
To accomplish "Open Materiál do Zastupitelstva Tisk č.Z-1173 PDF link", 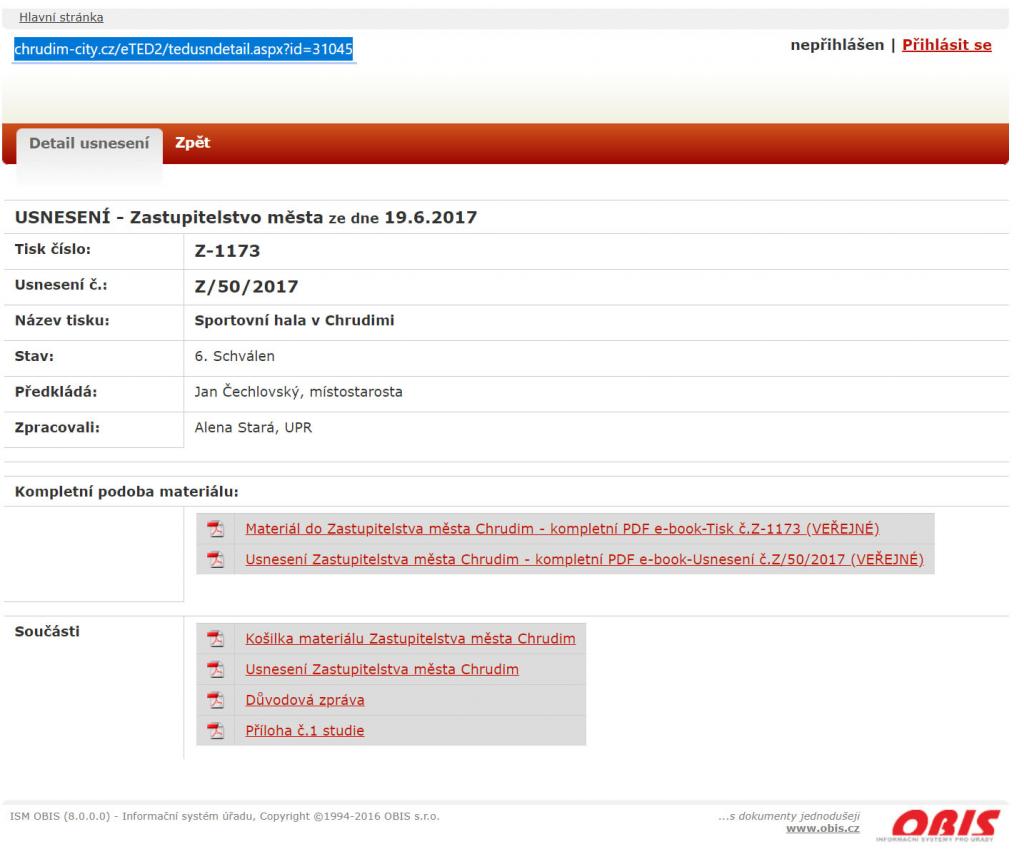I will coord(562,529).
